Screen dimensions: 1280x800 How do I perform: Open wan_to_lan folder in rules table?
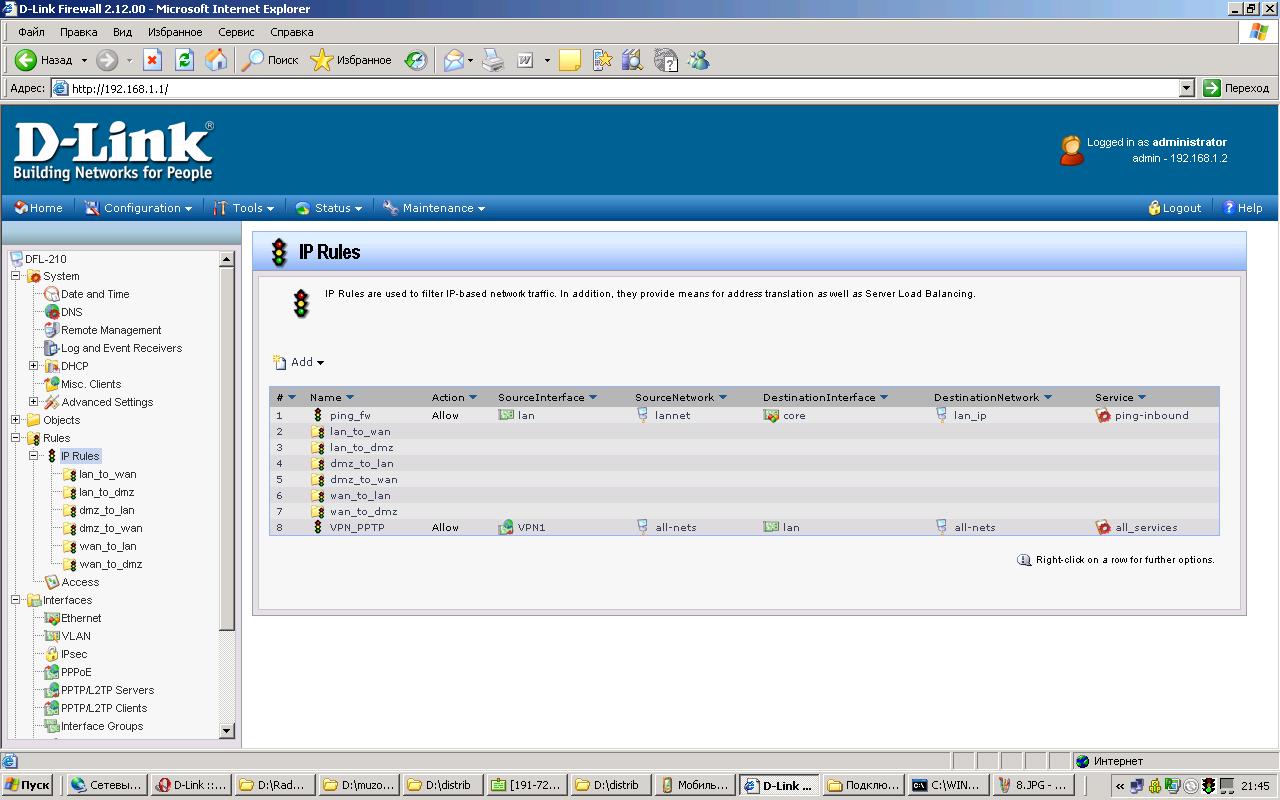click(x=360, y=495)
